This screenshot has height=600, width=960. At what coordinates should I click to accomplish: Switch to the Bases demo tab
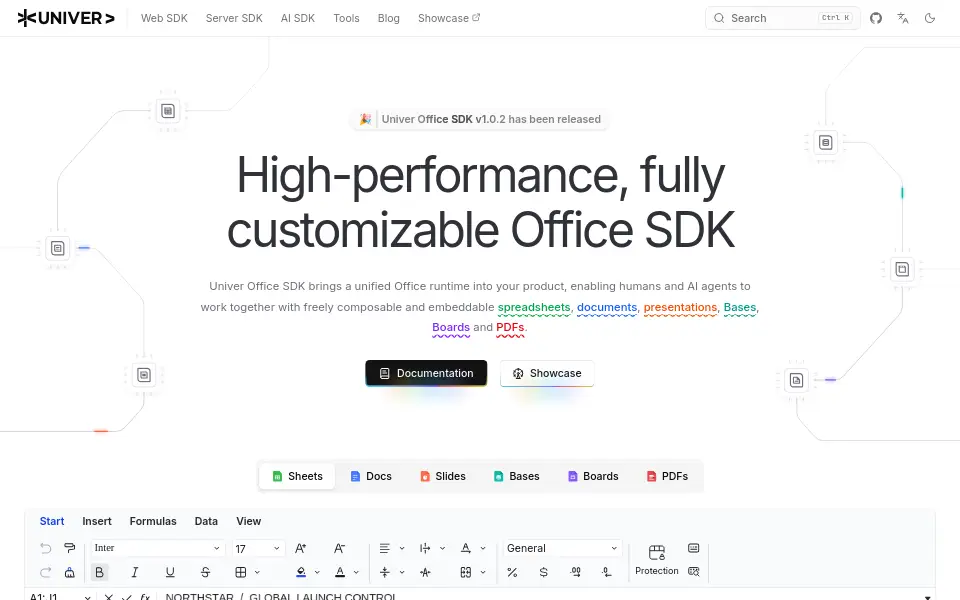pos(516,476)
